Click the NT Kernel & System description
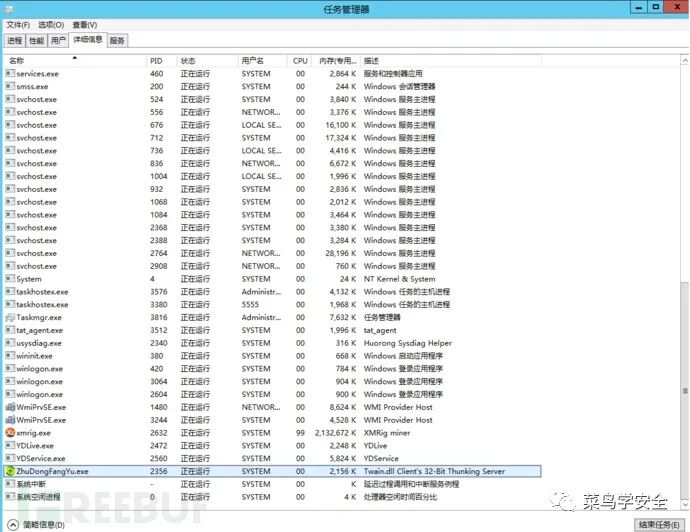The height and width of the screenshot is (532, 690). click(399, 279)
